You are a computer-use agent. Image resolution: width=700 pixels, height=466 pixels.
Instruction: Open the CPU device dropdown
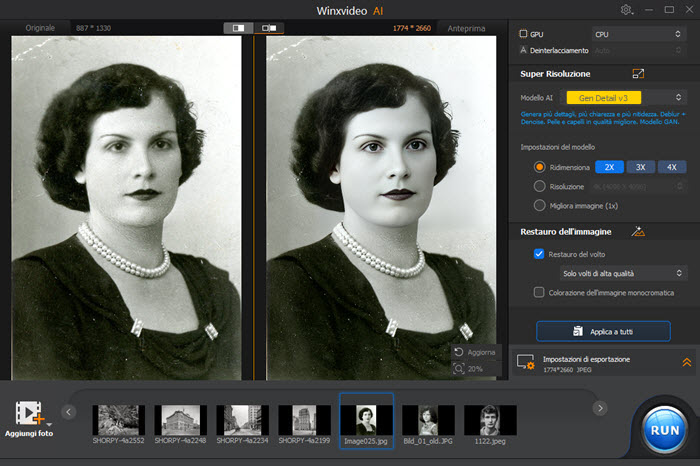pyautogui.click(x=637, y=34)
